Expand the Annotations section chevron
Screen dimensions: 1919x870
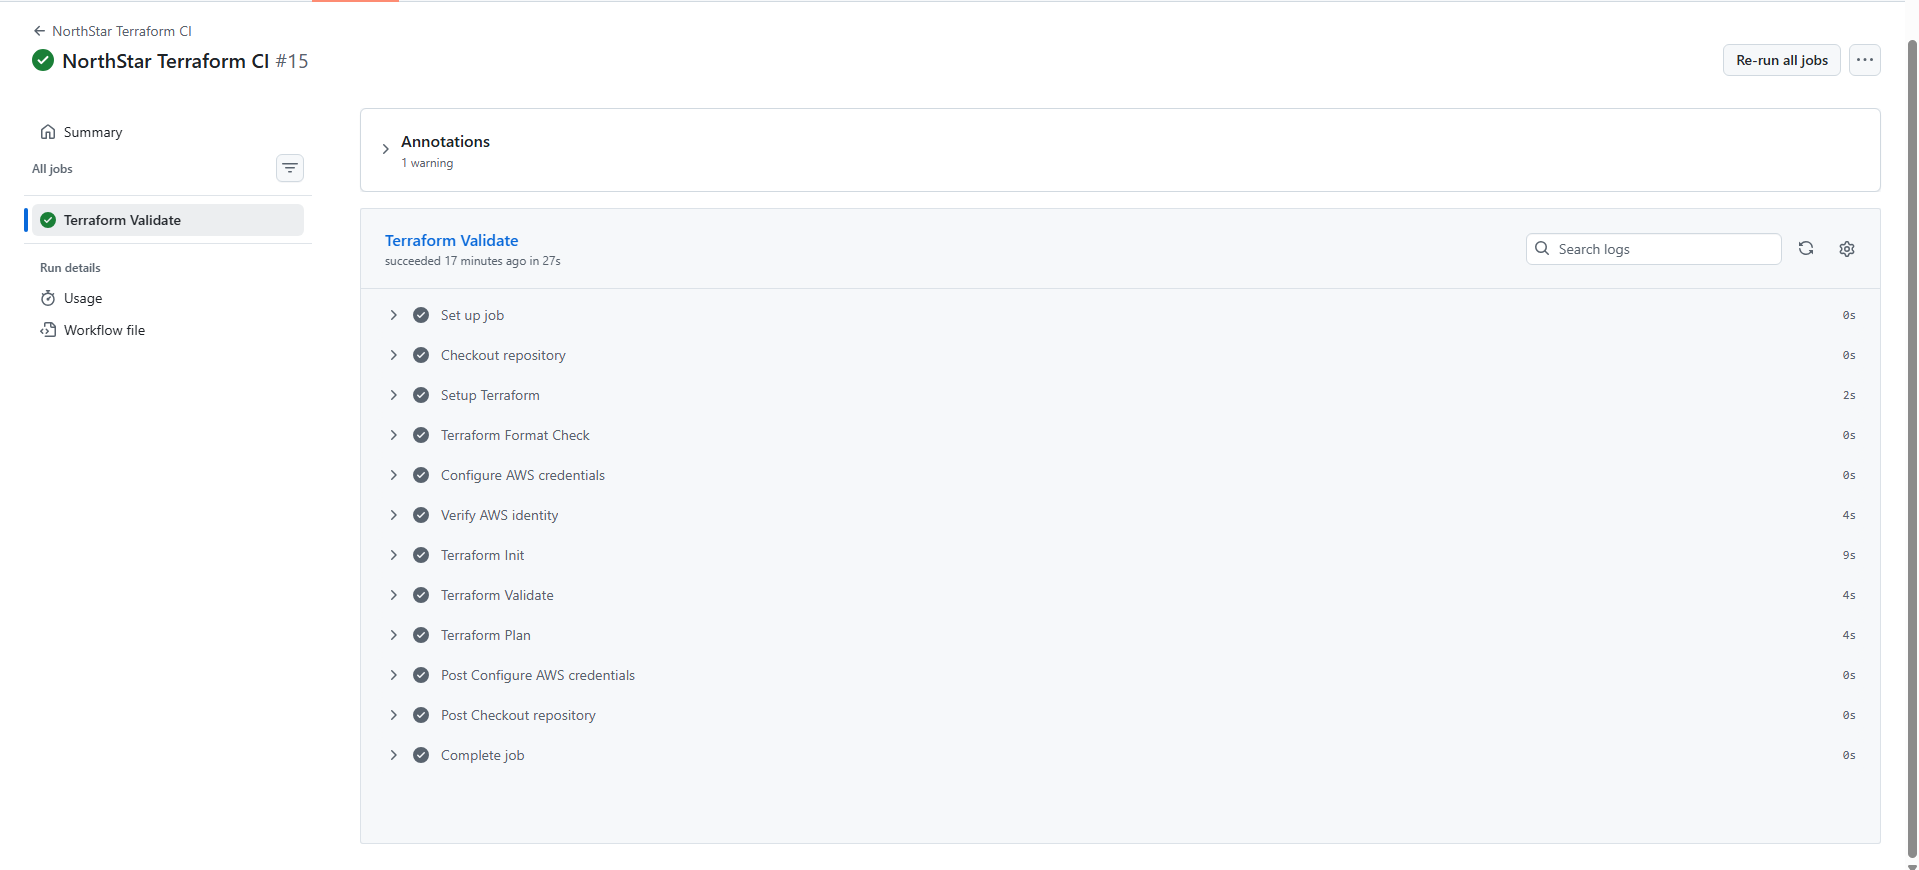tap(385, 149)
